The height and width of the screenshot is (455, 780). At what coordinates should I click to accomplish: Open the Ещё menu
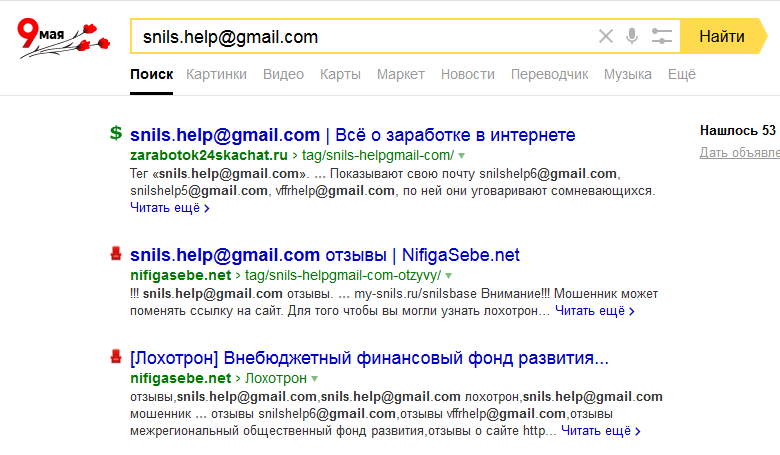click(681, 74)
